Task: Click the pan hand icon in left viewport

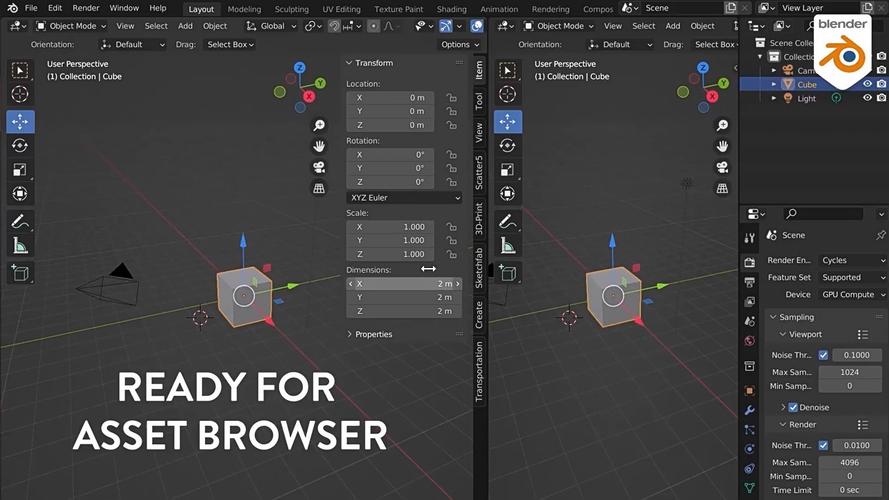Action: tap(319, 146)
